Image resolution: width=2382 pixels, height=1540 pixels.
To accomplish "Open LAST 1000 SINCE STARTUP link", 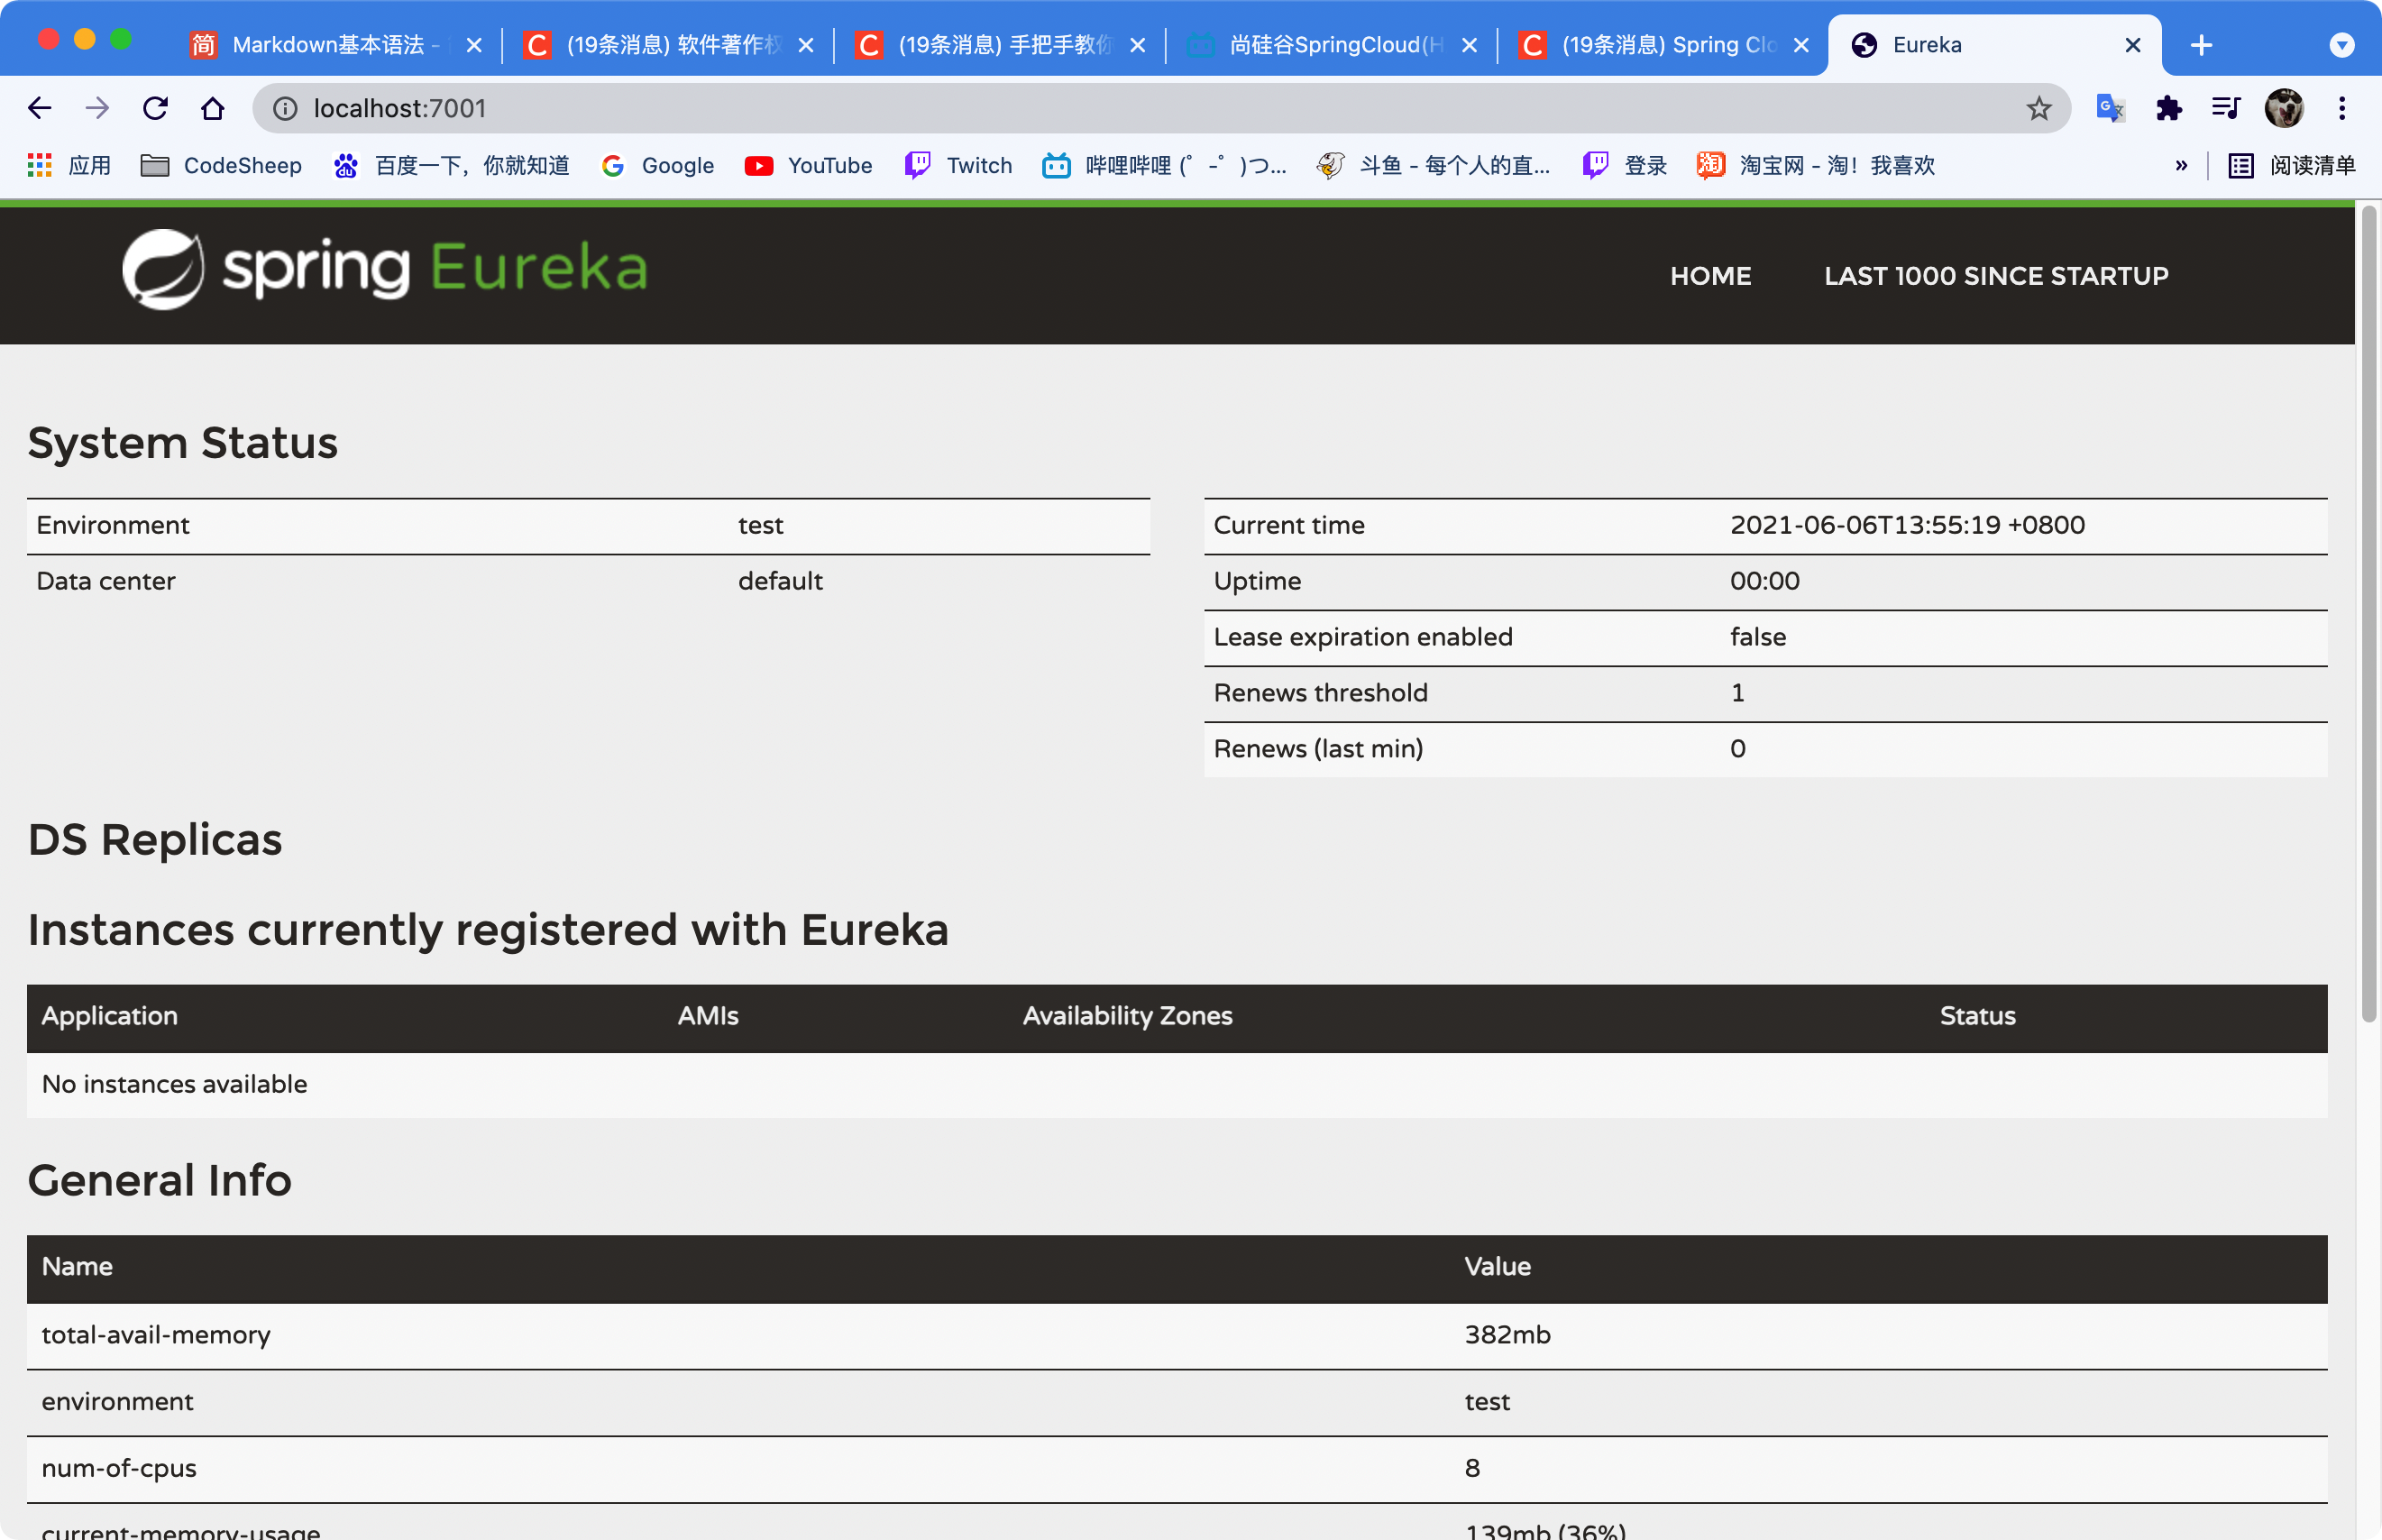I will (x=1996, y=276).
